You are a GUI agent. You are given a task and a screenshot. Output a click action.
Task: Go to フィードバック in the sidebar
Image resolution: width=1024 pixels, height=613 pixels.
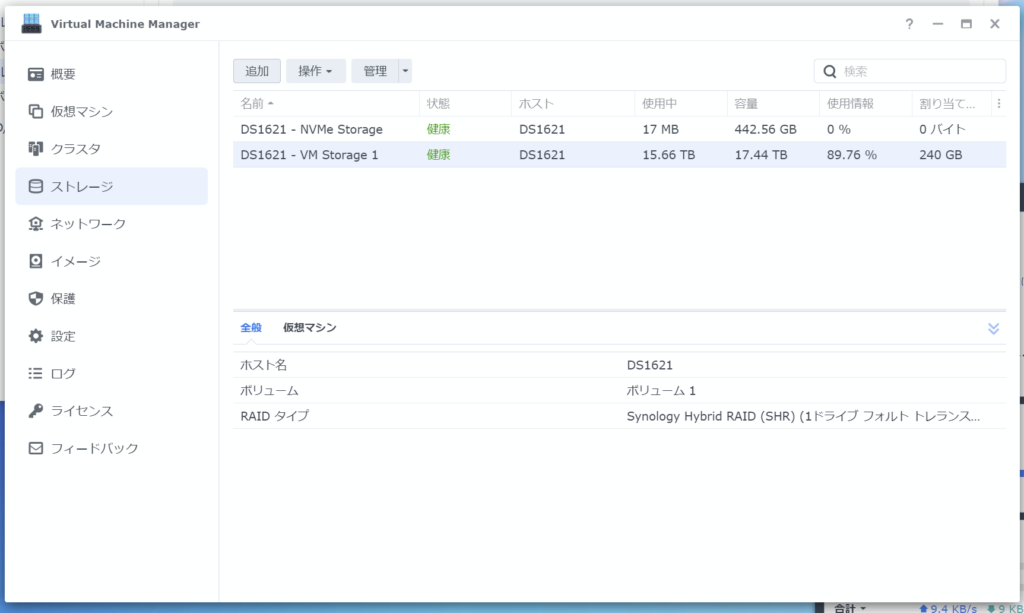112,448
